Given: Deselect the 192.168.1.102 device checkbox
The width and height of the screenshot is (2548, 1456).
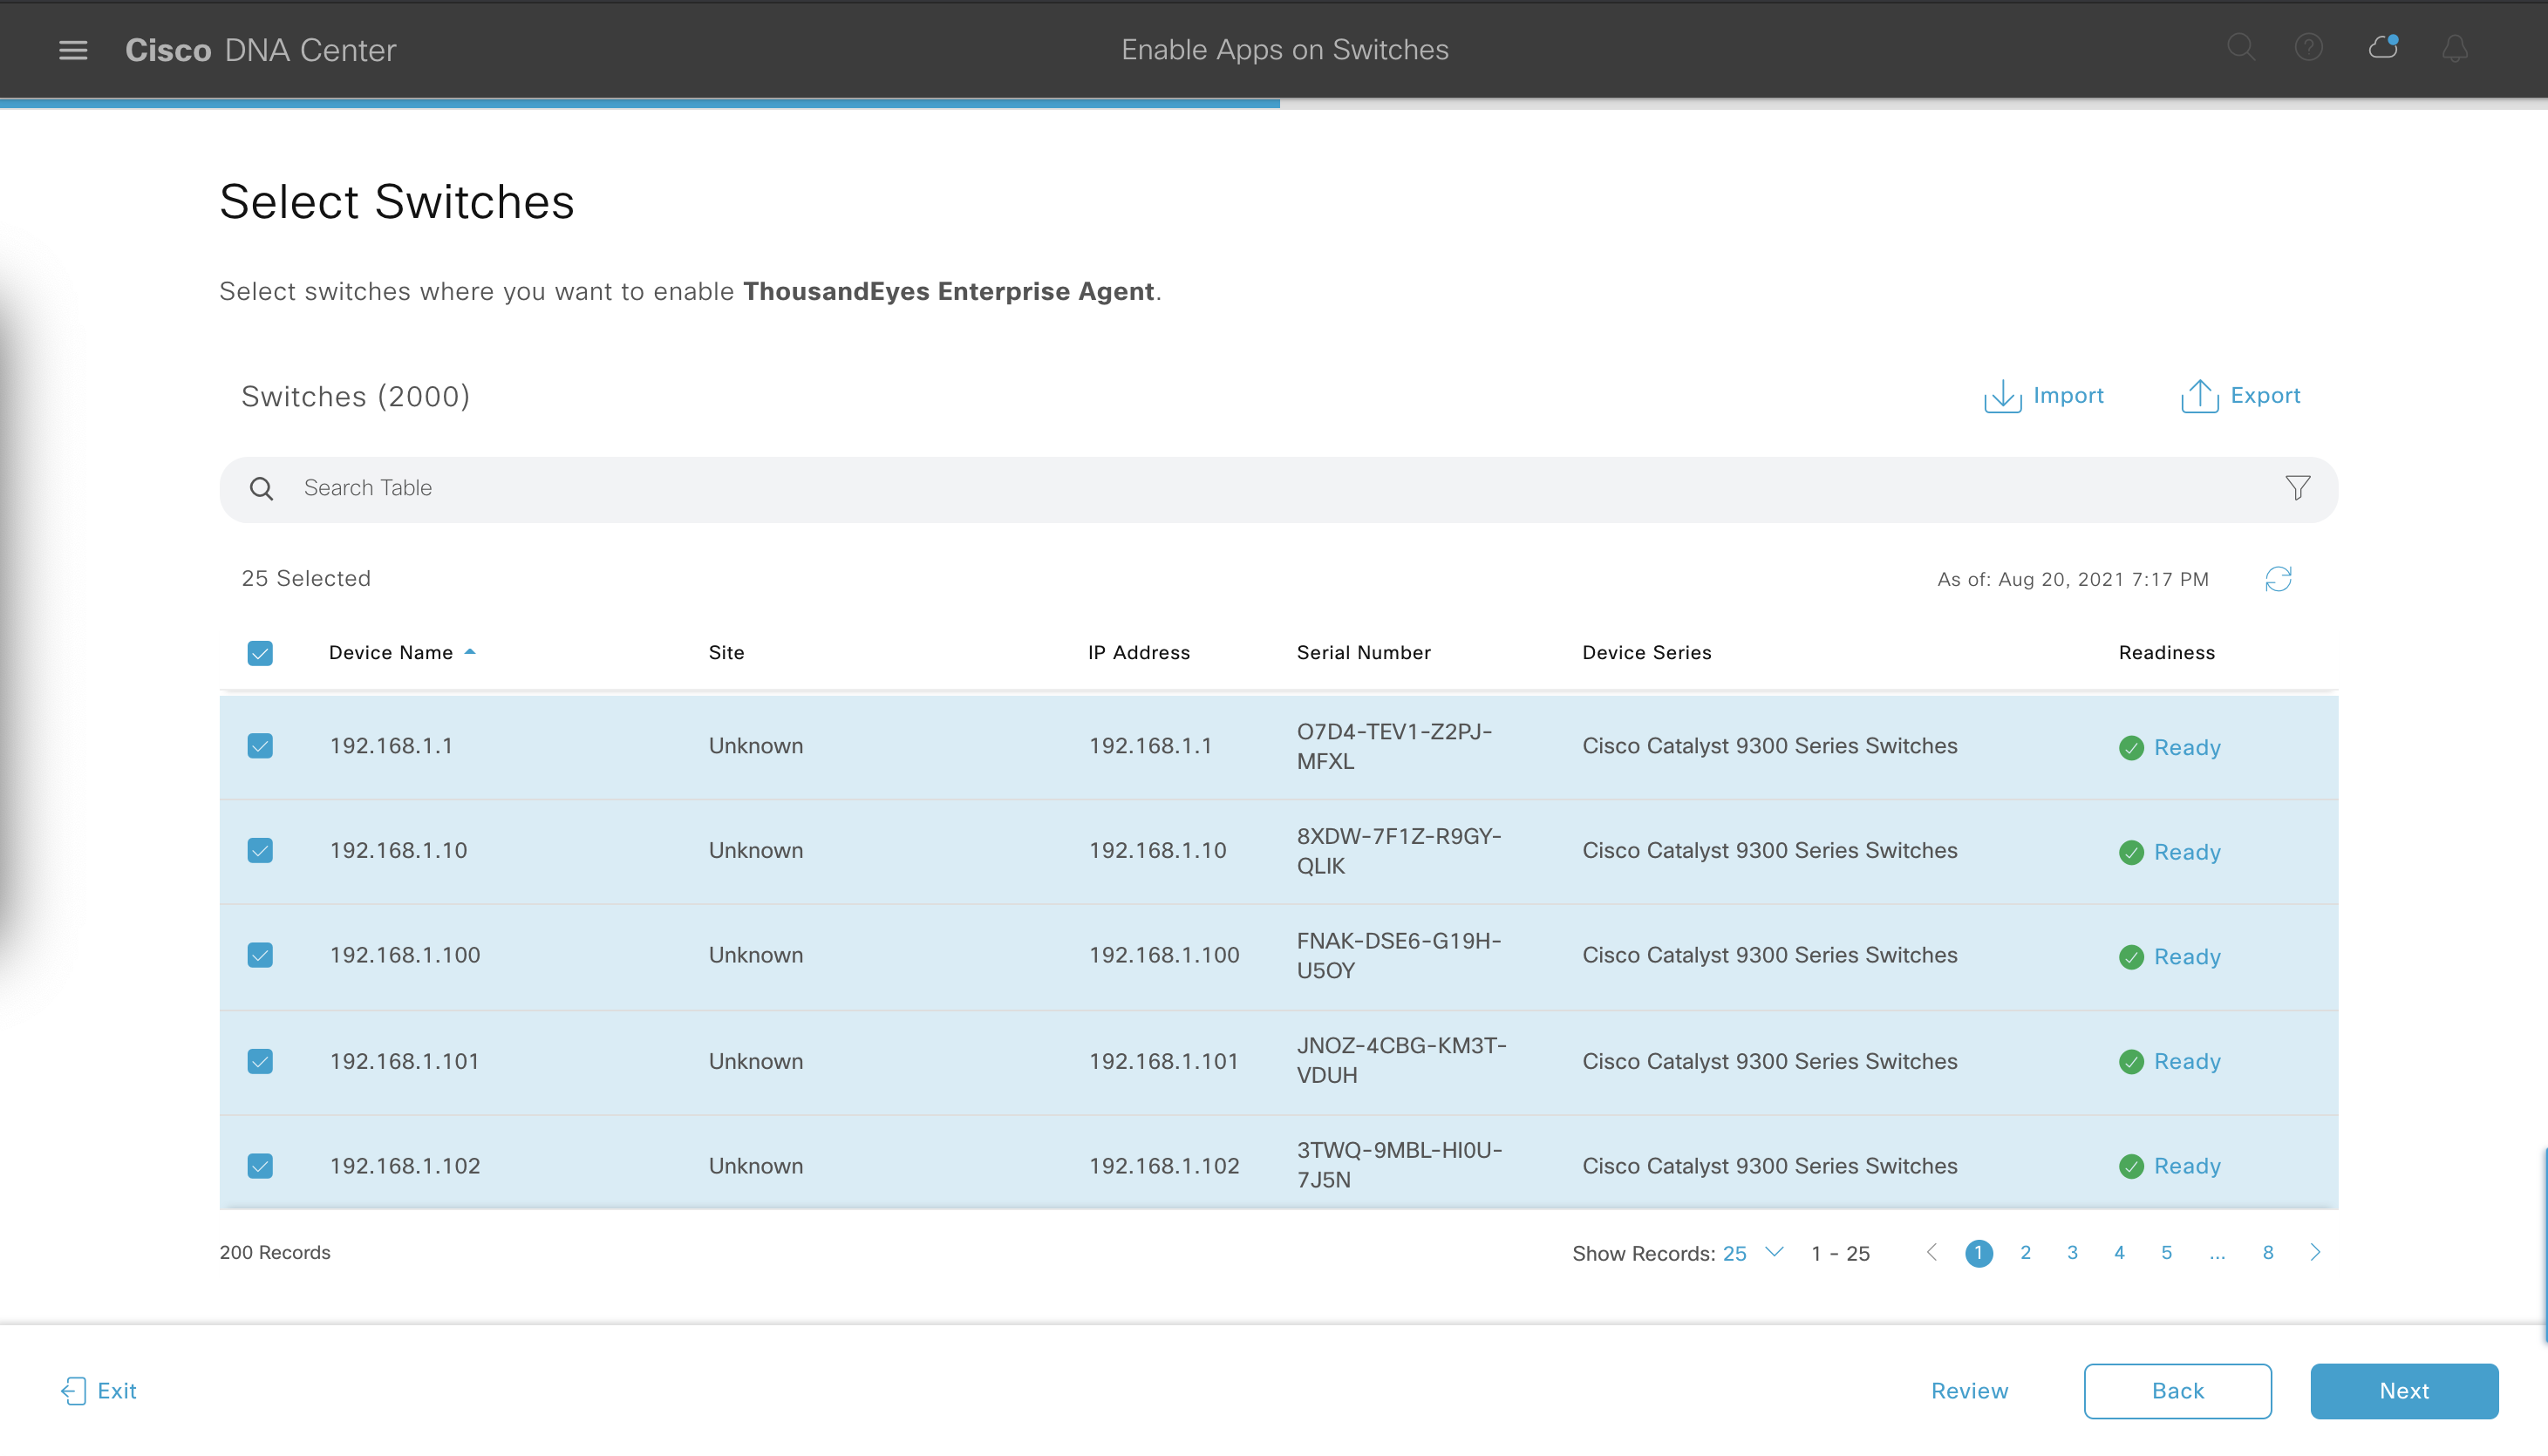Looking at the screenshot, I should click(x=260, y=1166).
